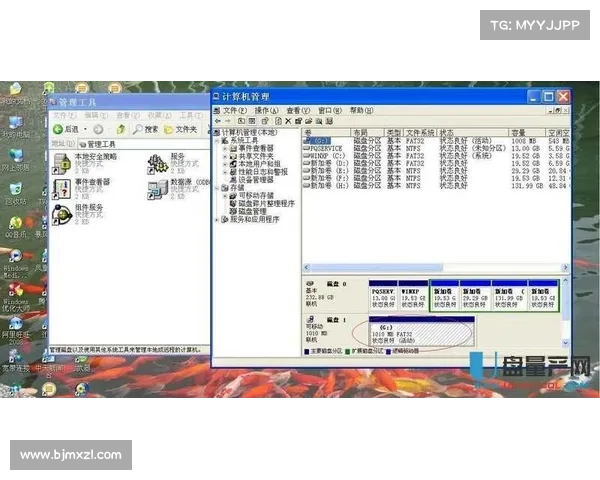Select 磁盘管理 in the tree
Viewport: 600px width, 480px height.
click(x=256, y=211)
